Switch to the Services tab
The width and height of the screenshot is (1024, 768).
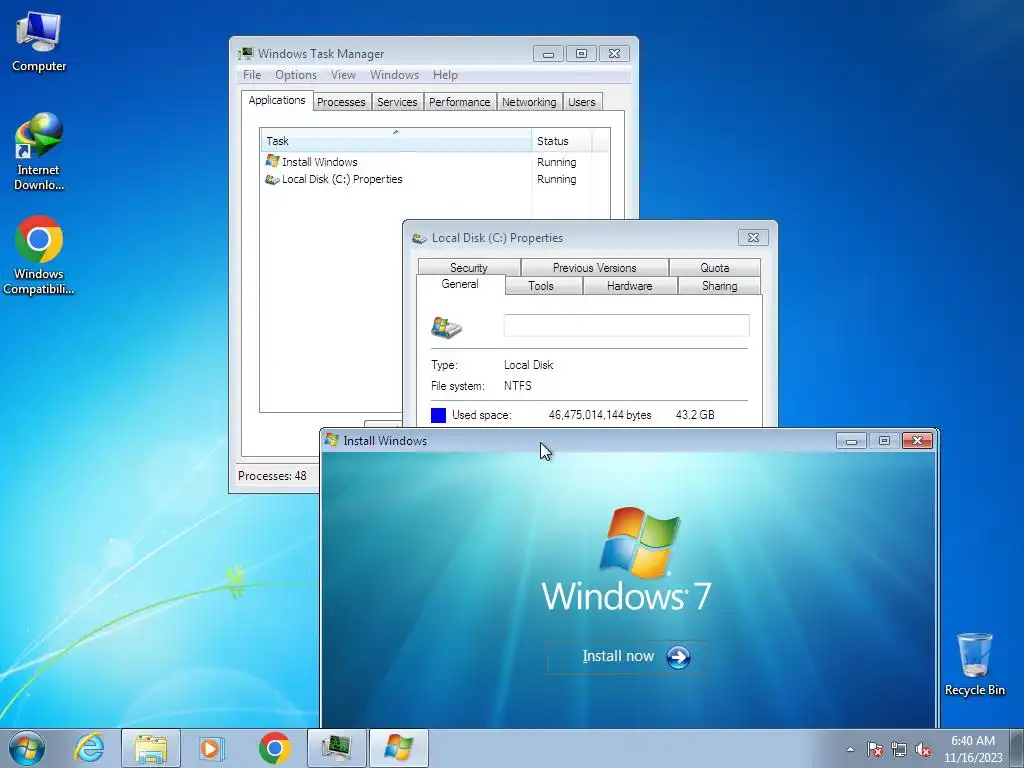pos(397,102)
